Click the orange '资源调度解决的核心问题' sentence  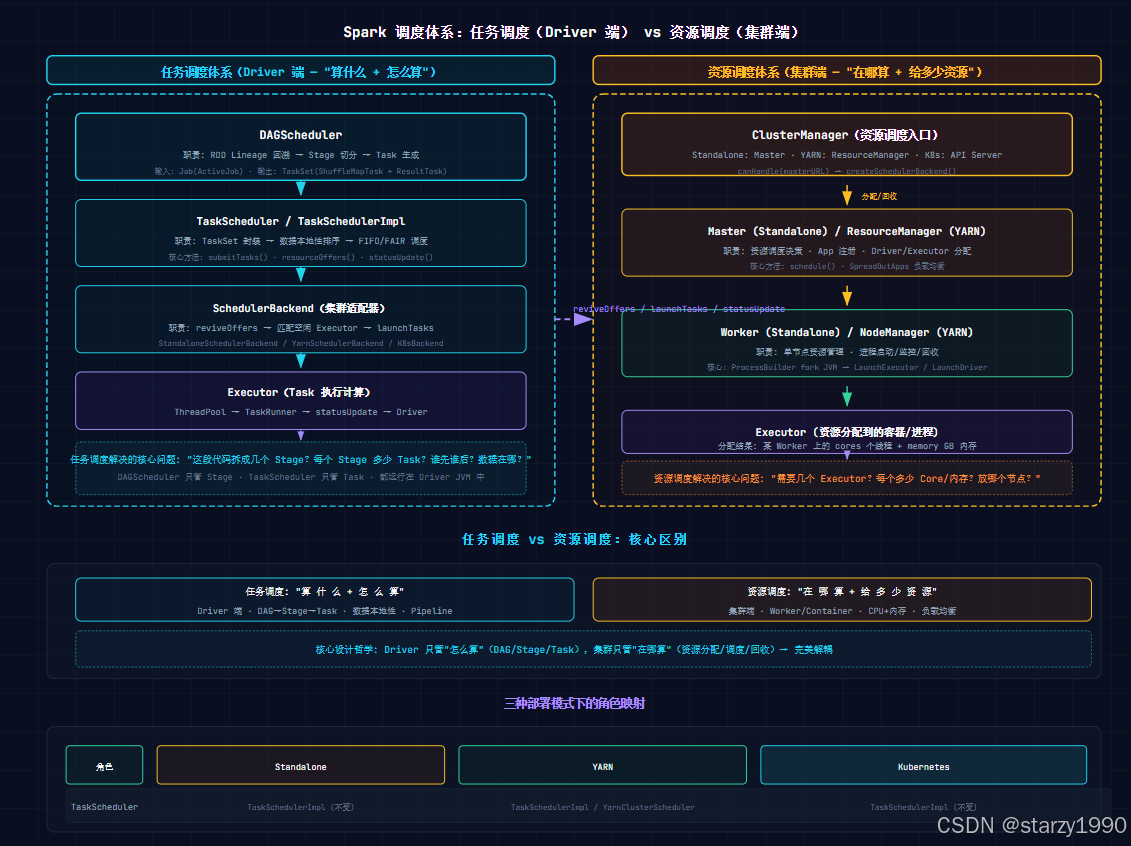point(847,478)
